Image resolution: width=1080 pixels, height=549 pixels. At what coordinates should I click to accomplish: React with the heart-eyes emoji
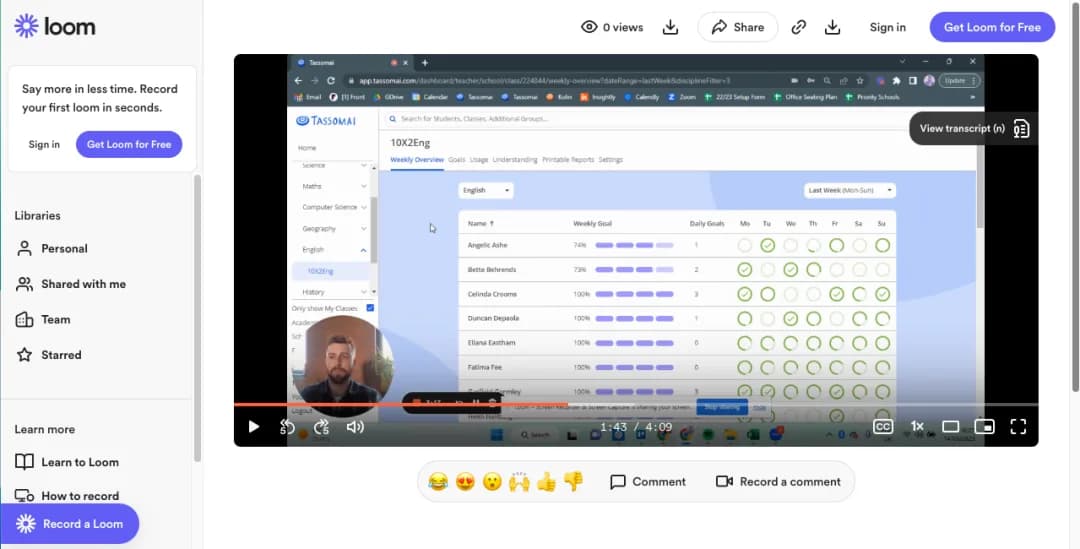465,481
